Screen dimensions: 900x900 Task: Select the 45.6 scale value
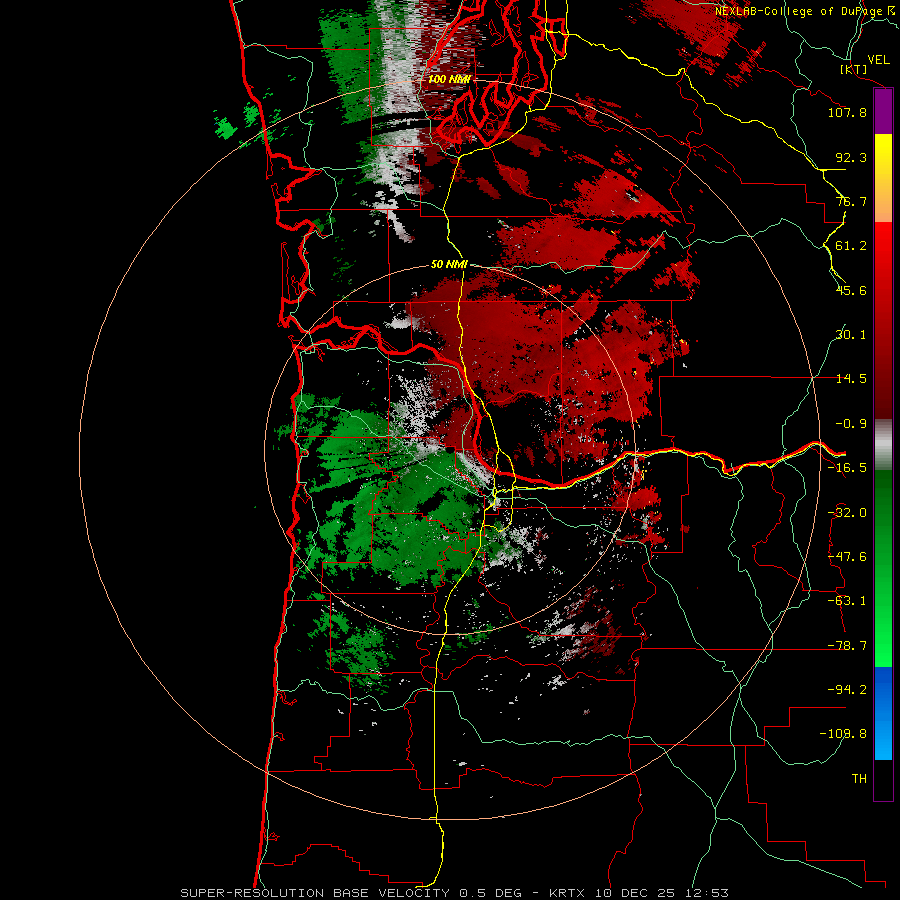coord(851,290)
